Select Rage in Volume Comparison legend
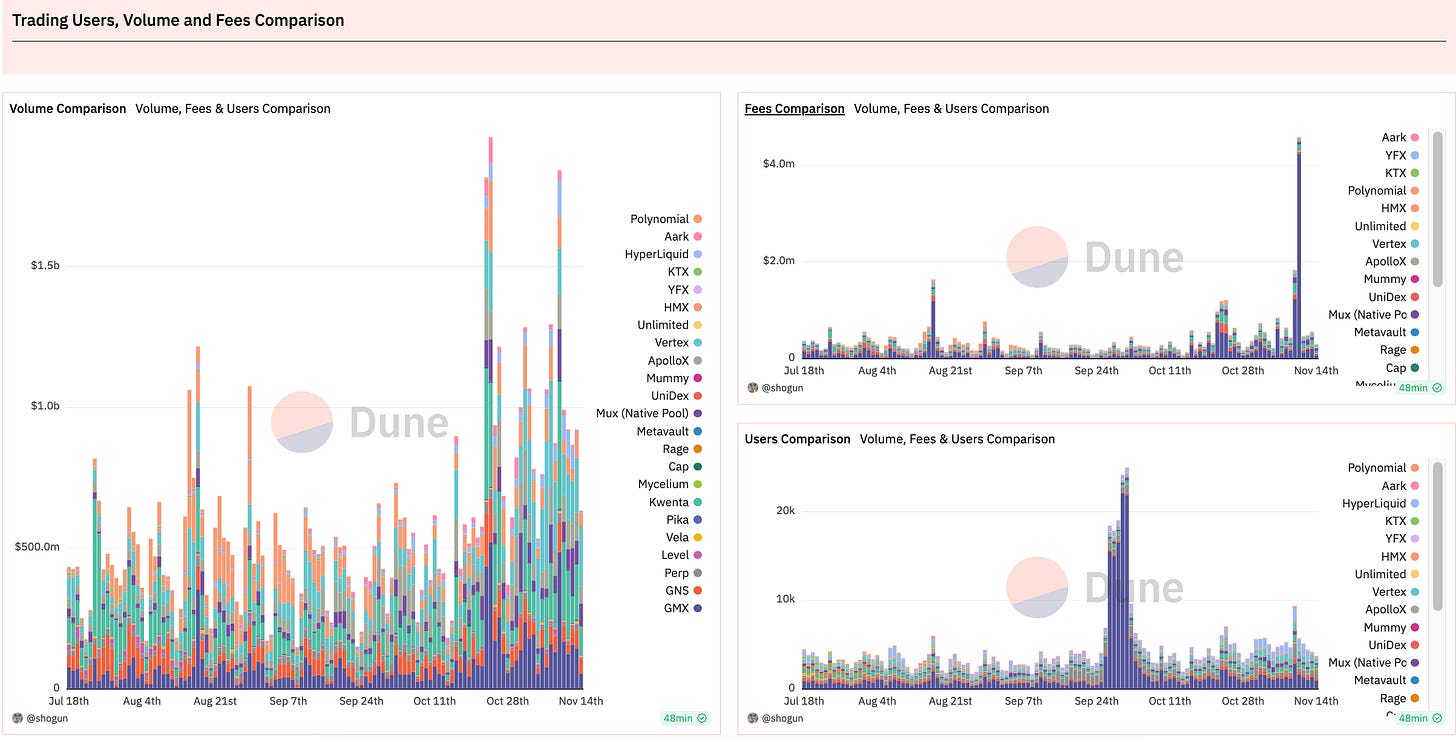The width and height of the screenshot is (1456, 739). click(683, 449)
